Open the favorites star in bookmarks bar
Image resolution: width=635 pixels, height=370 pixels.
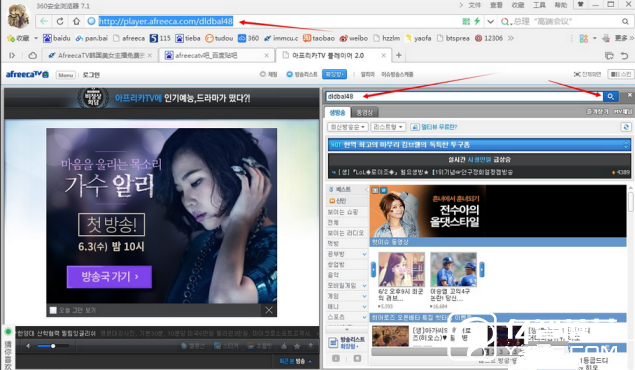click(x=11, y=38)
